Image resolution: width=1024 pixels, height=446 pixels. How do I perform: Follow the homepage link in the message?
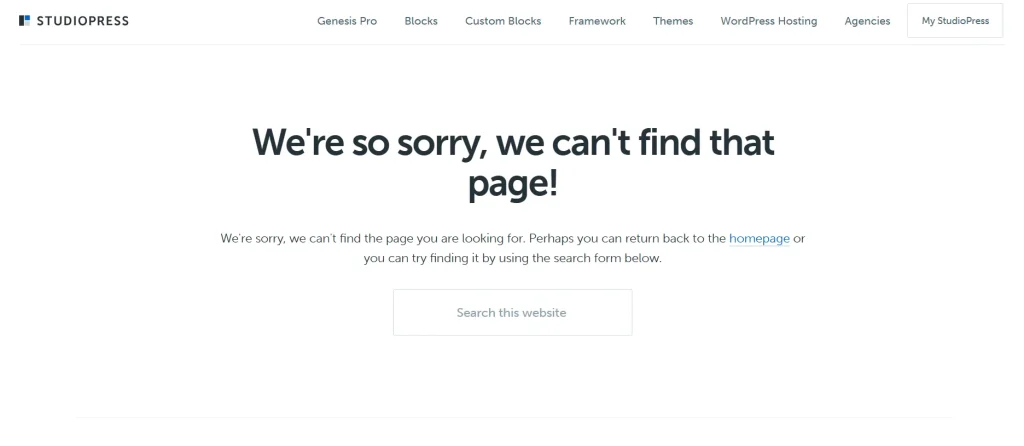[760, 238]
